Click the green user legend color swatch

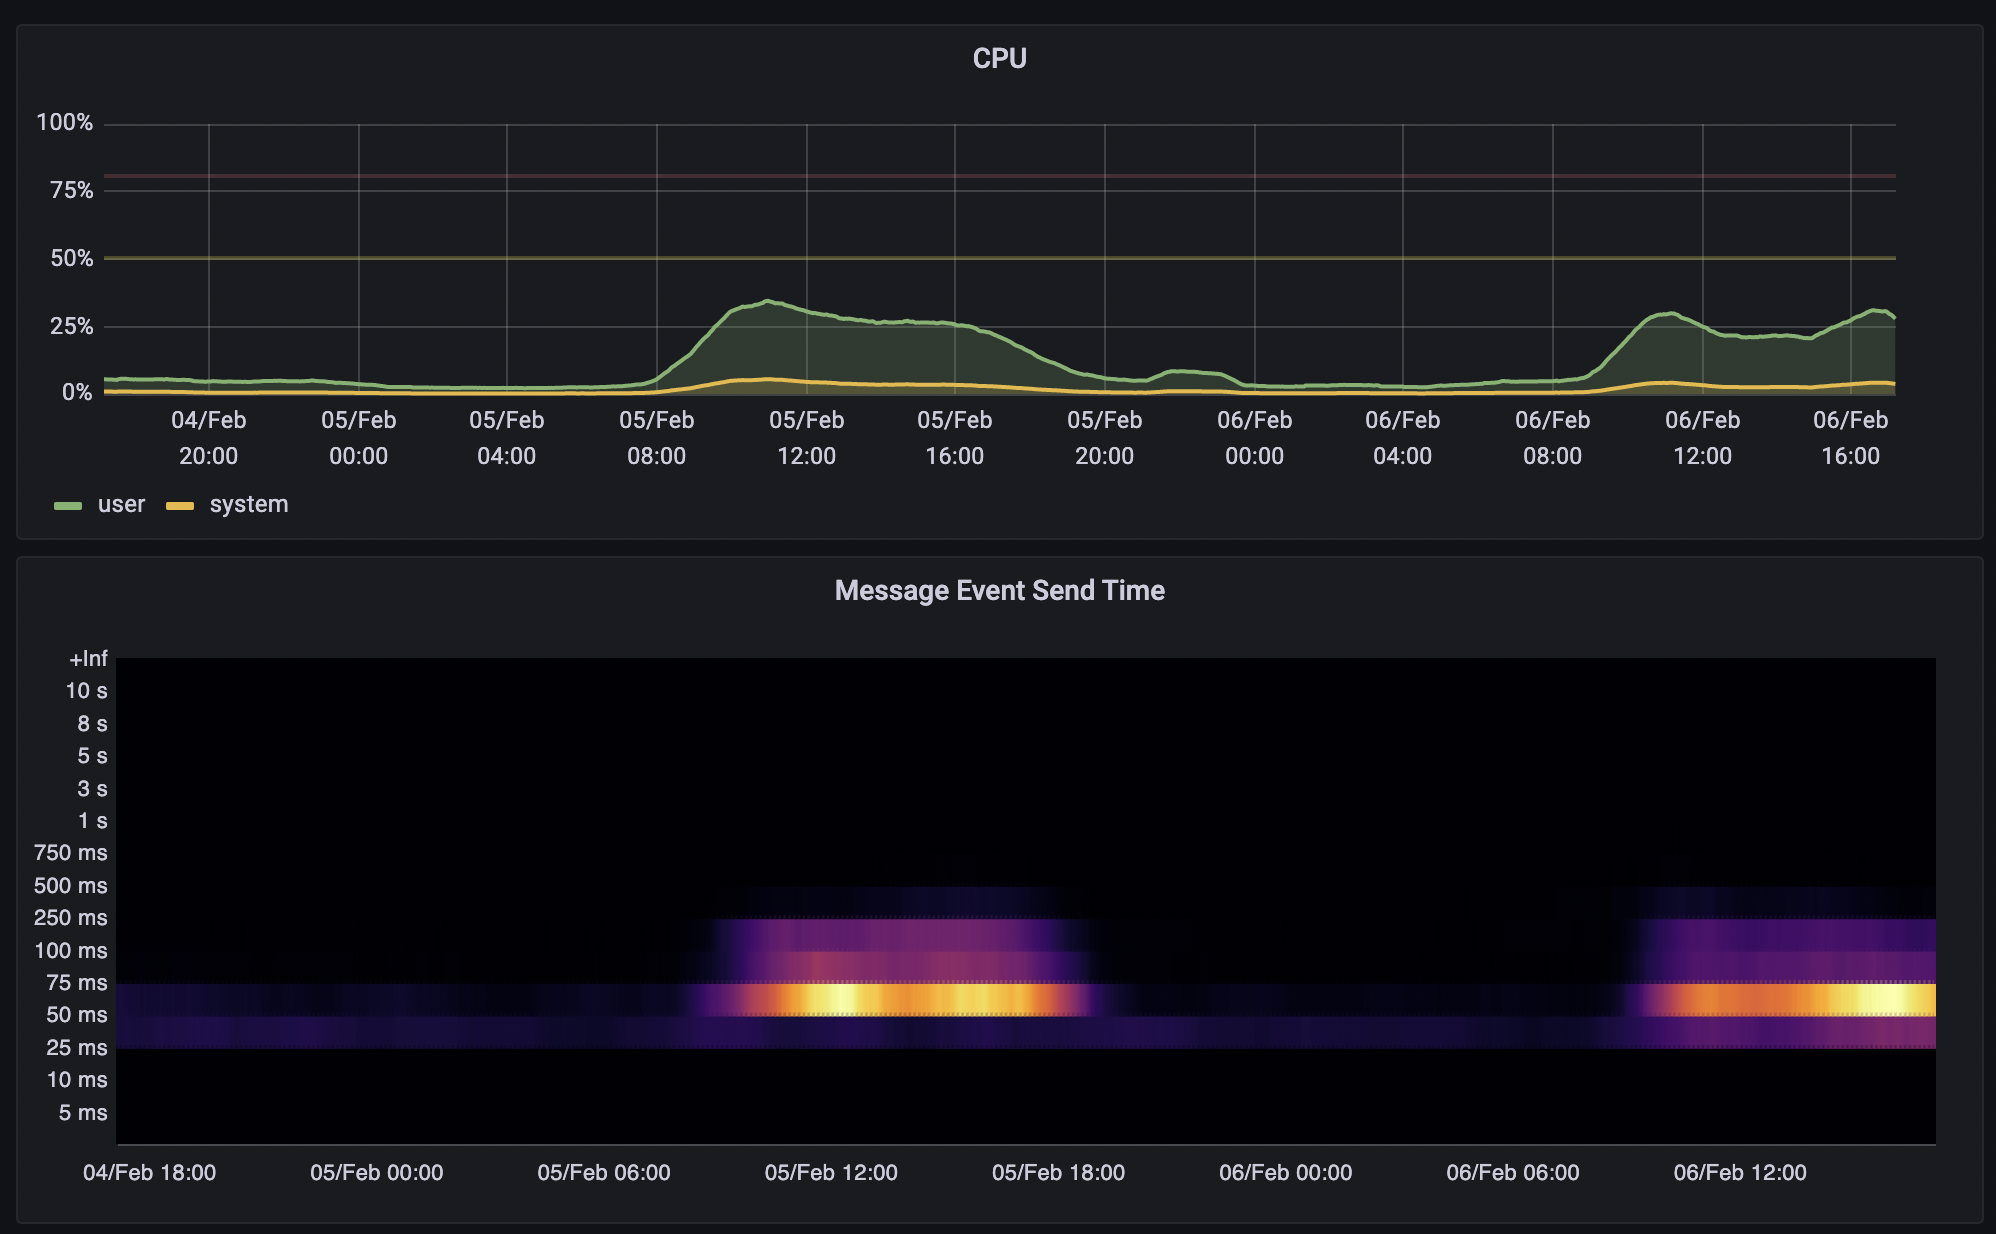coord(68,506)
